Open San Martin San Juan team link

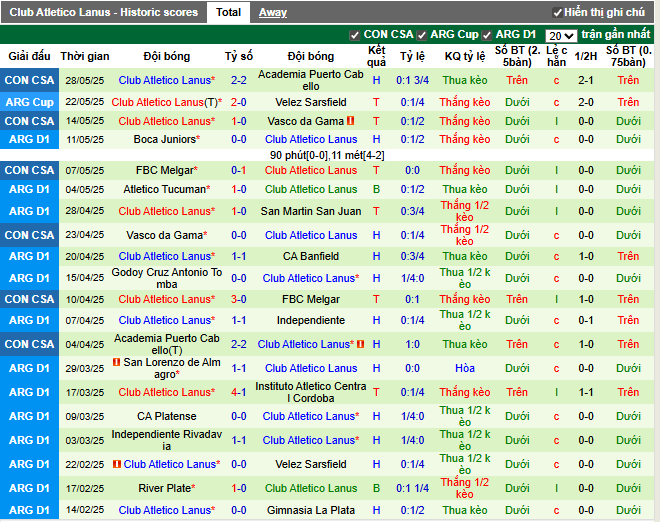pos(311,211)
